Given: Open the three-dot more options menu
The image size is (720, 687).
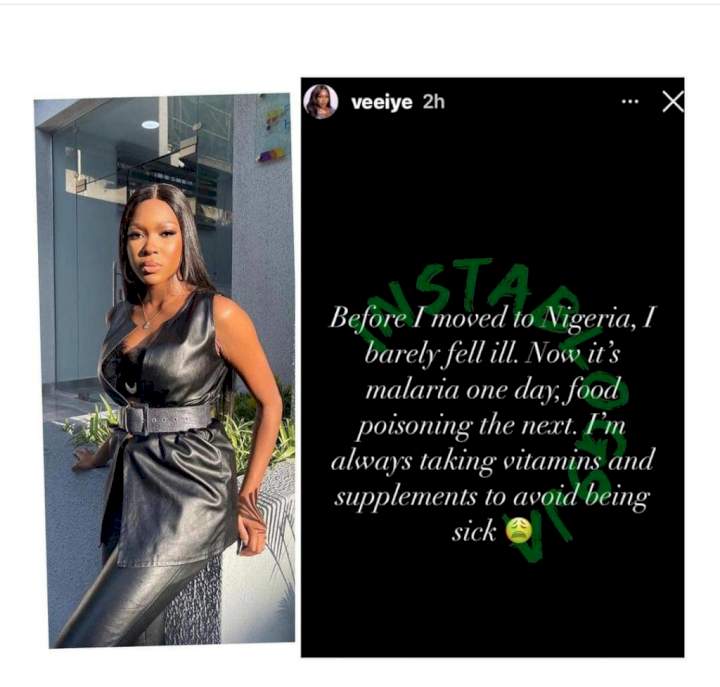Looking at the screenshot, I should coord(630,101).
